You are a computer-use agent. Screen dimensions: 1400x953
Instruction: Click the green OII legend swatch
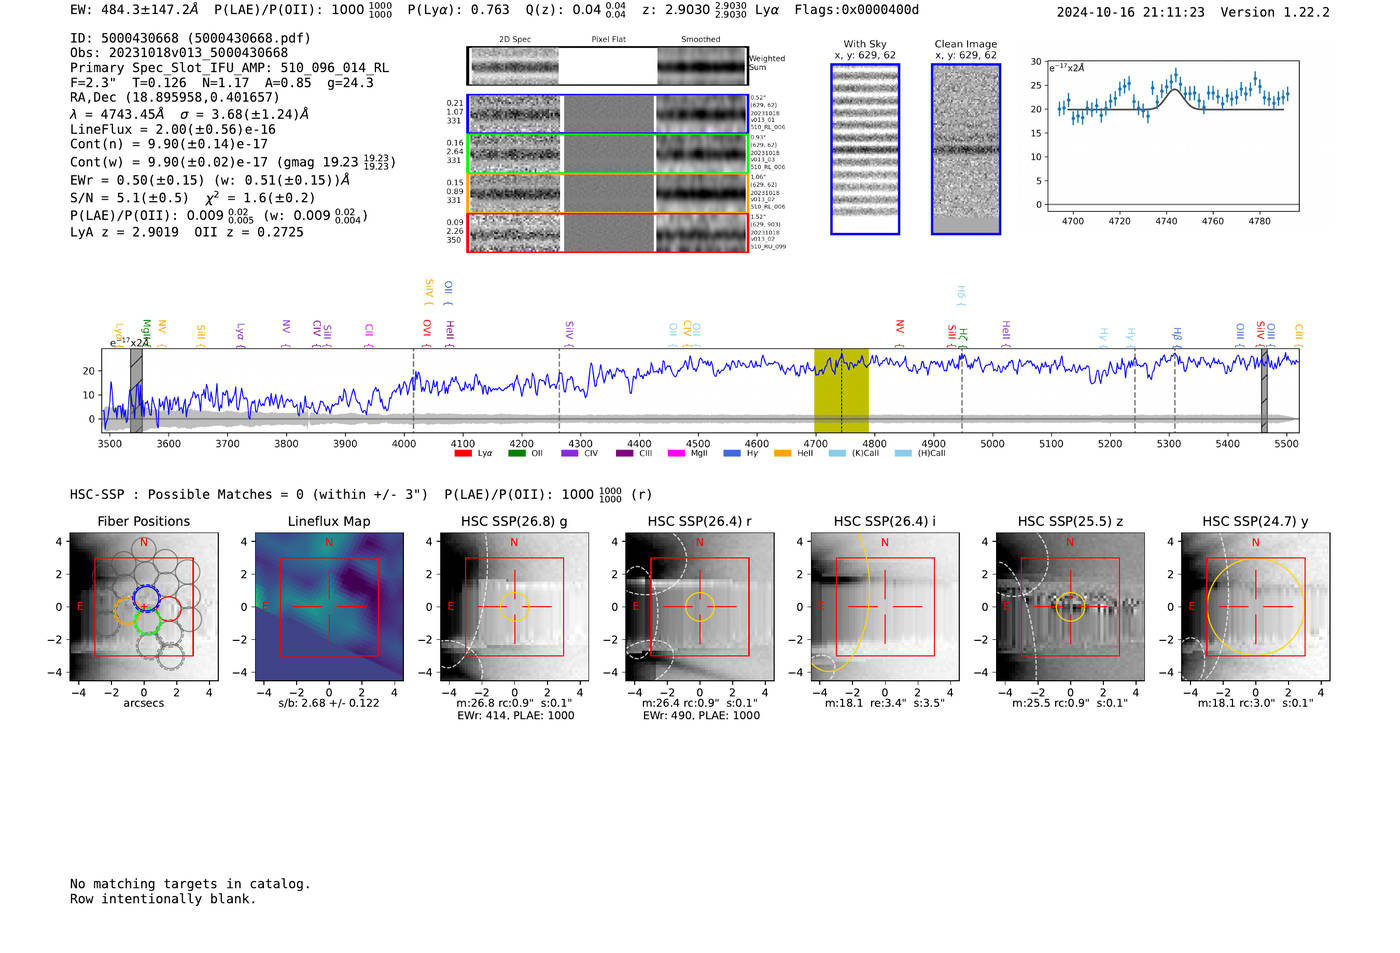tap(516, 453)
